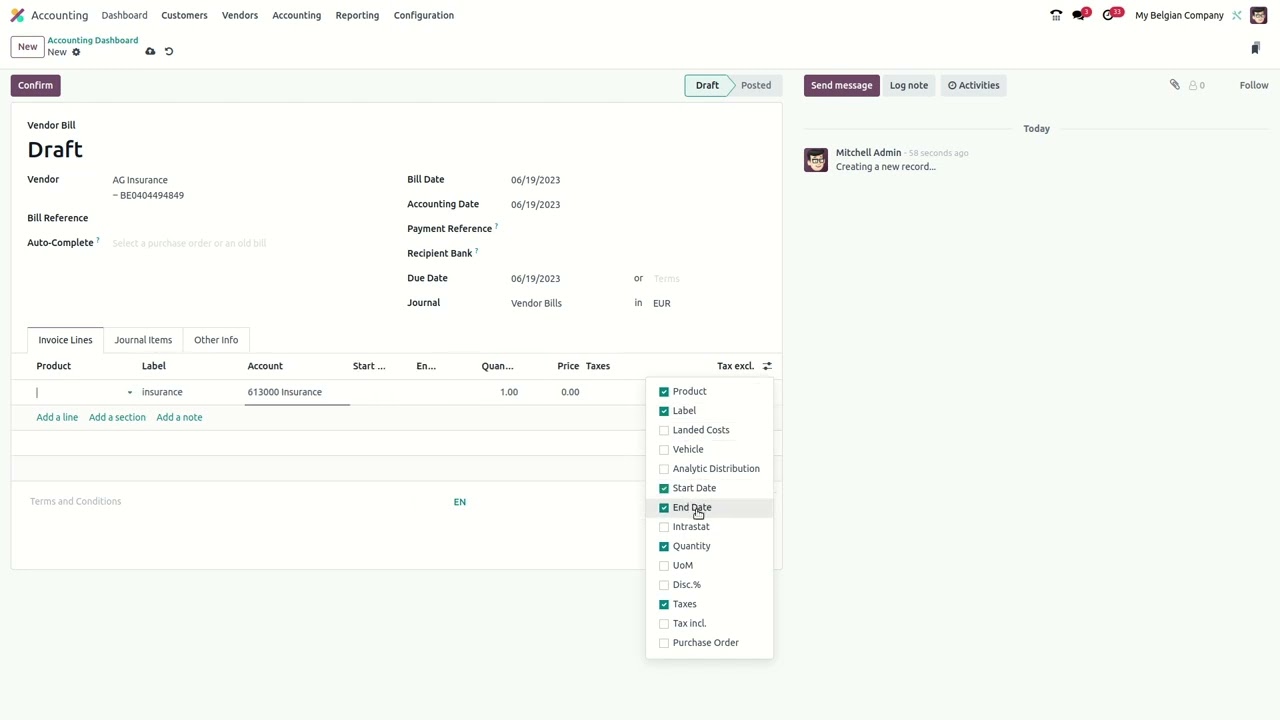Enable the Disc.% column
The width and height of the screenshot is (1280, 720).
(664, 585)
